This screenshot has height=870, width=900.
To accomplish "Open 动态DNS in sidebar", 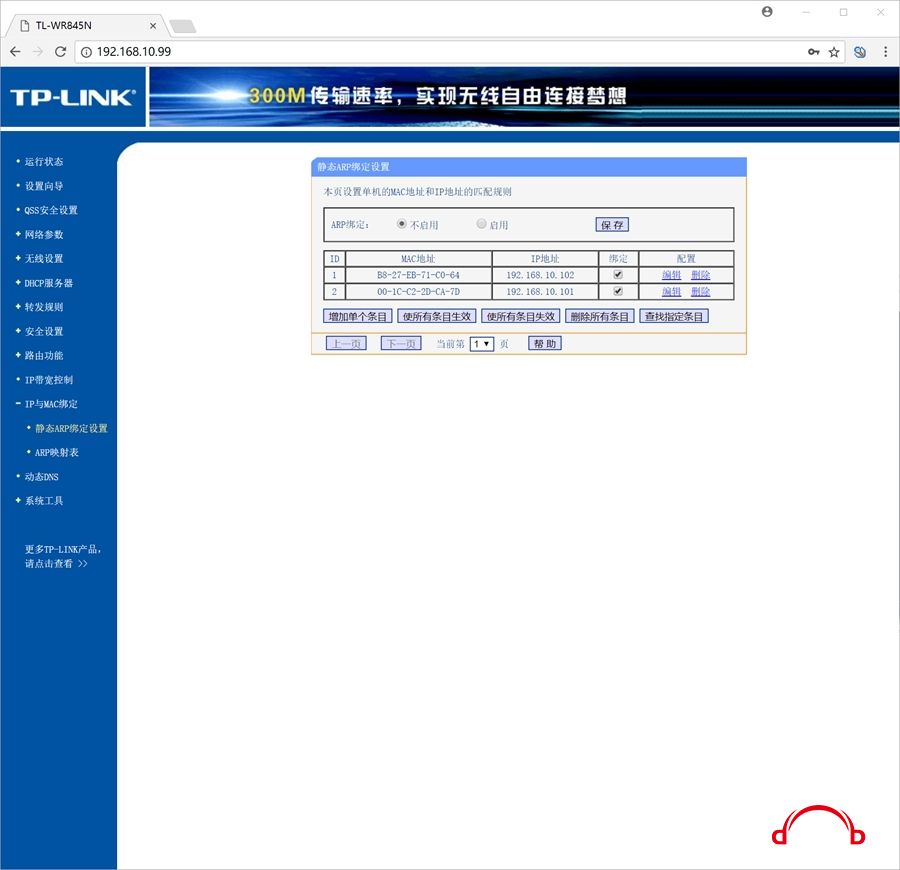I will 41,477.
